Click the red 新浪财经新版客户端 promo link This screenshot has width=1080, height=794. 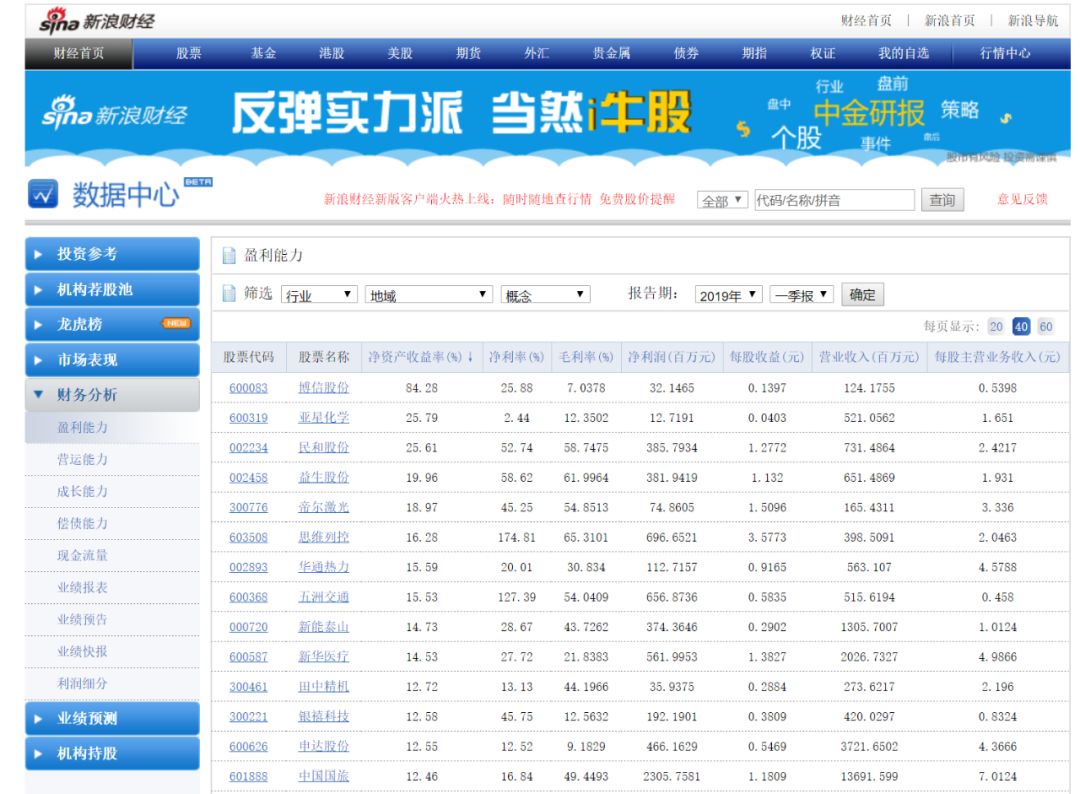pyautogui.click(x=499, y=200)
